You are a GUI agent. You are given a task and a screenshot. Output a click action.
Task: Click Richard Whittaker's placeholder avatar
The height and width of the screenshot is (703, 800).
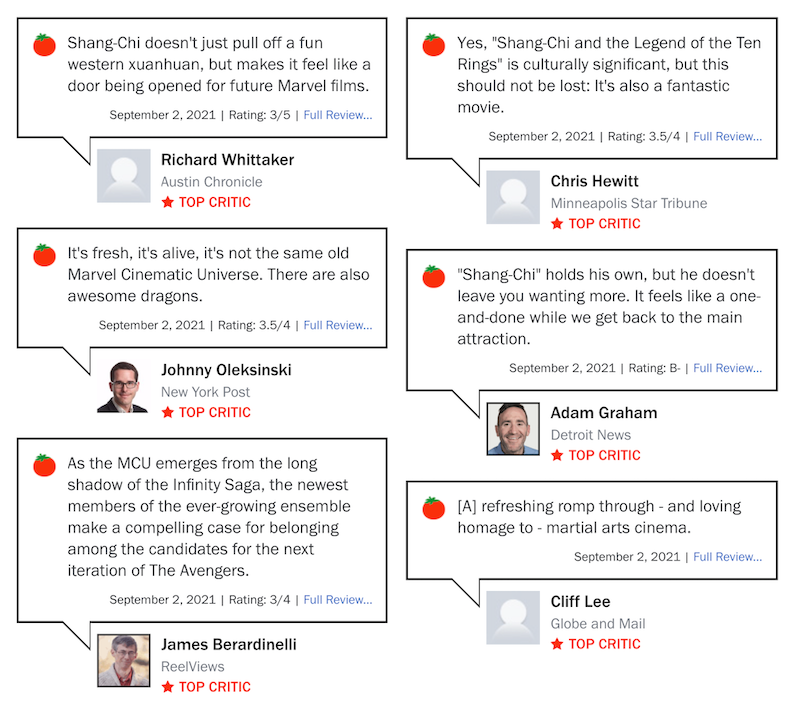tap(123, 175)
